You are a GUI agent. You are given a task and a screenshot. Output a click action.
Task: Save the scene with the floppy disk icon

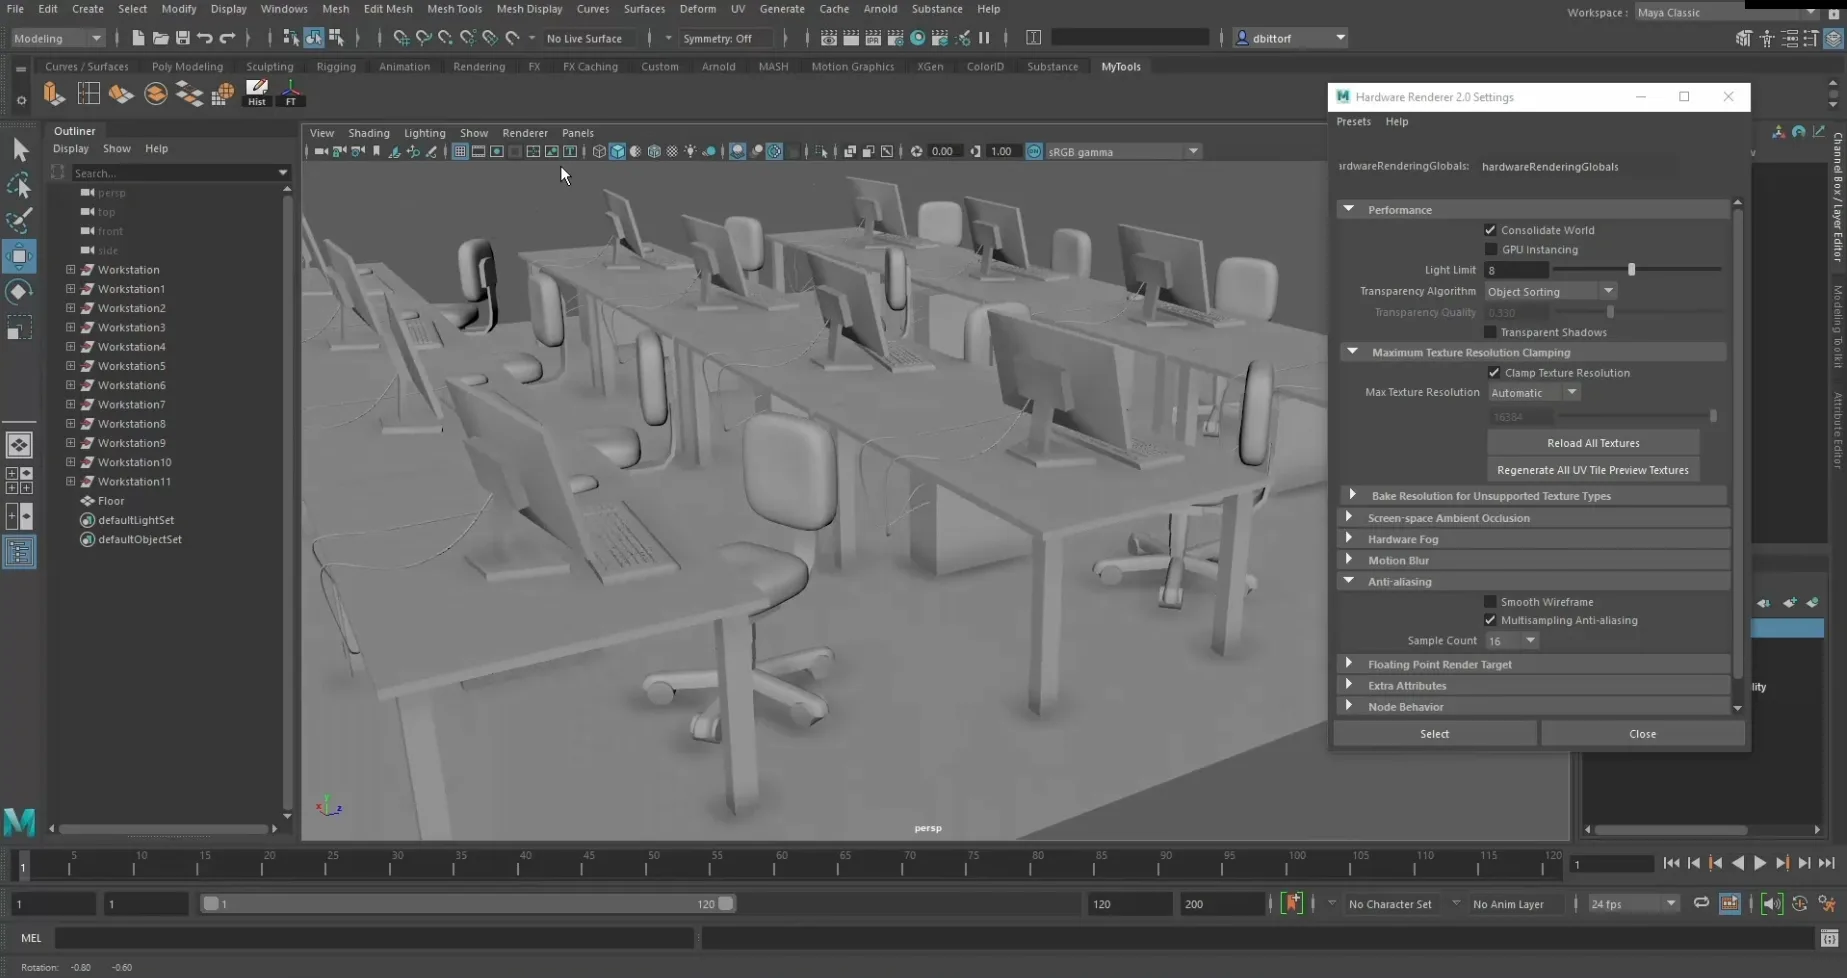[x=182, y=38]
